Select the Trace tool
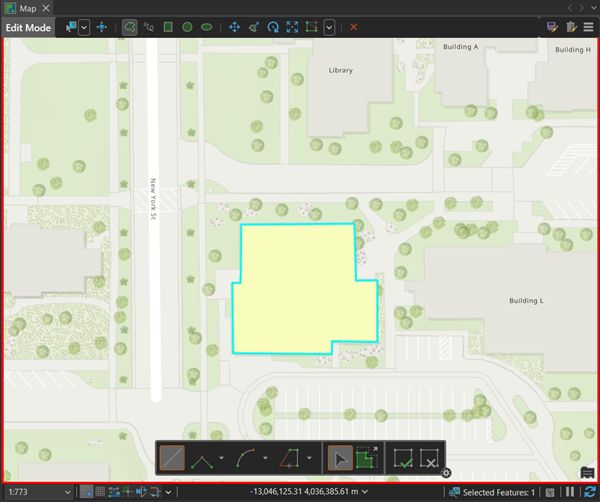600x502 pixels. point(290,458)
